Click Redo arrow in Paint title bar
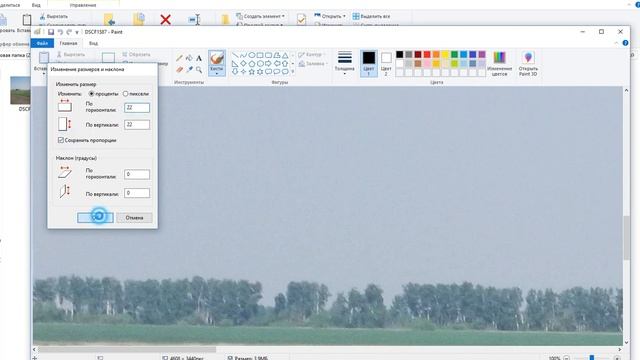The image size is (640, 360). tap(69, 32)
